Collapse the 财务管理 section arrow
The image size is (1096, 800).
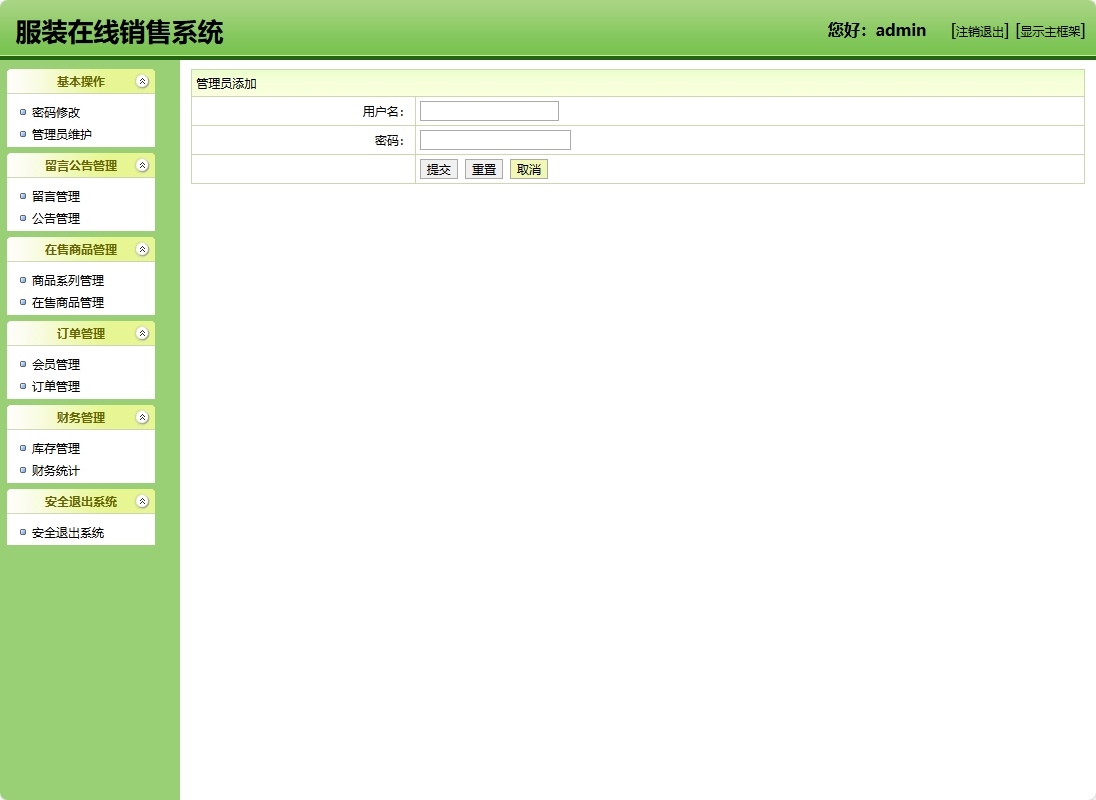pyautogui.click(x=142, y=417)
